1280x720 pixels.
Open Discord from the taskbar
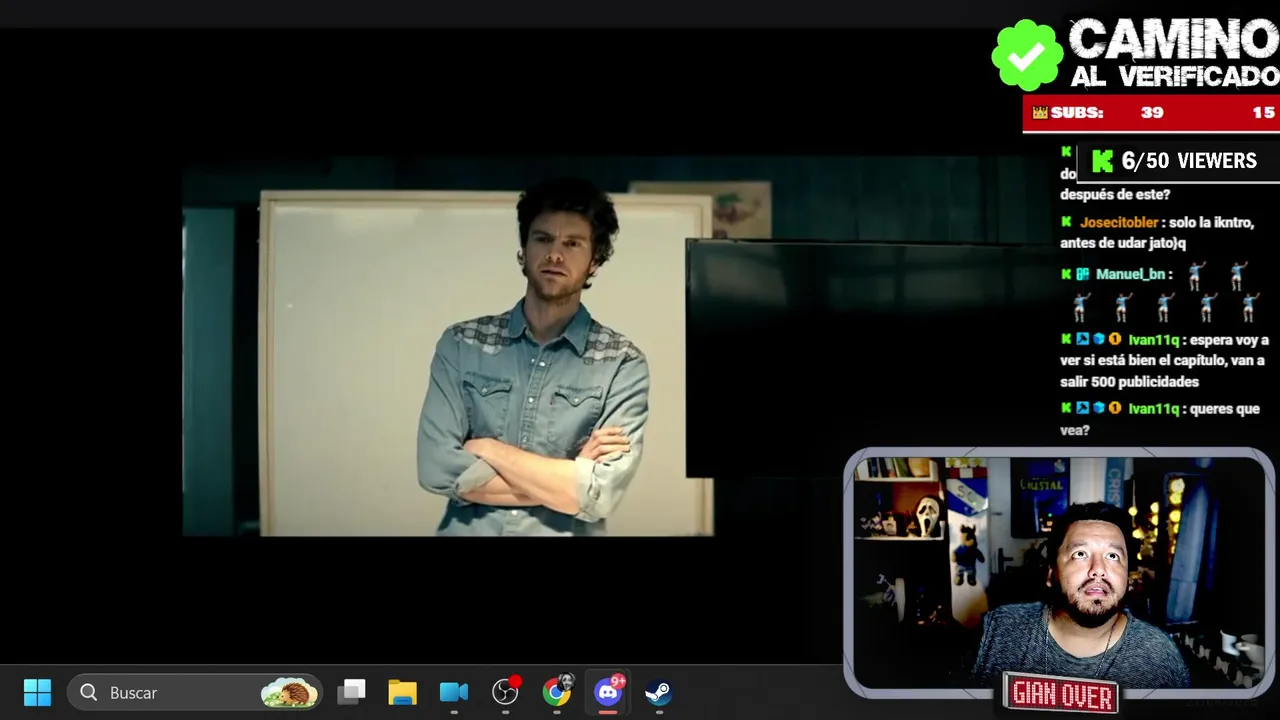[x=608, y=692]
